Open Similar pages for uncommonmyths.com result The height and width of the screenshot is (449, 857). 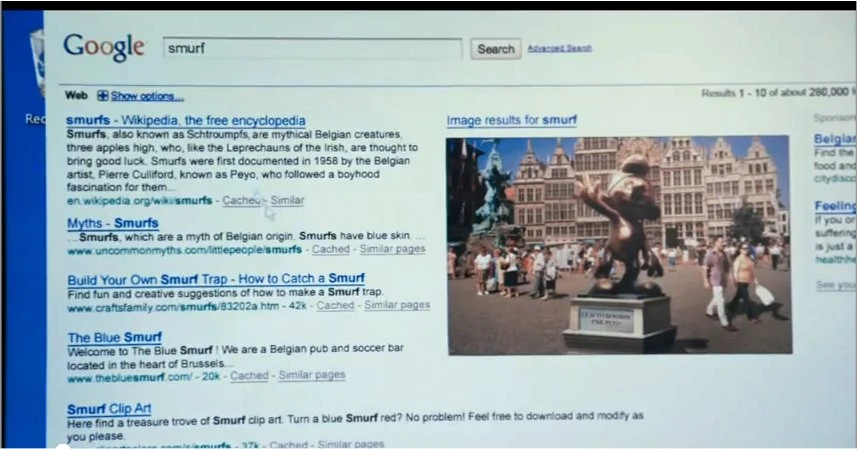tap(392, 249)
